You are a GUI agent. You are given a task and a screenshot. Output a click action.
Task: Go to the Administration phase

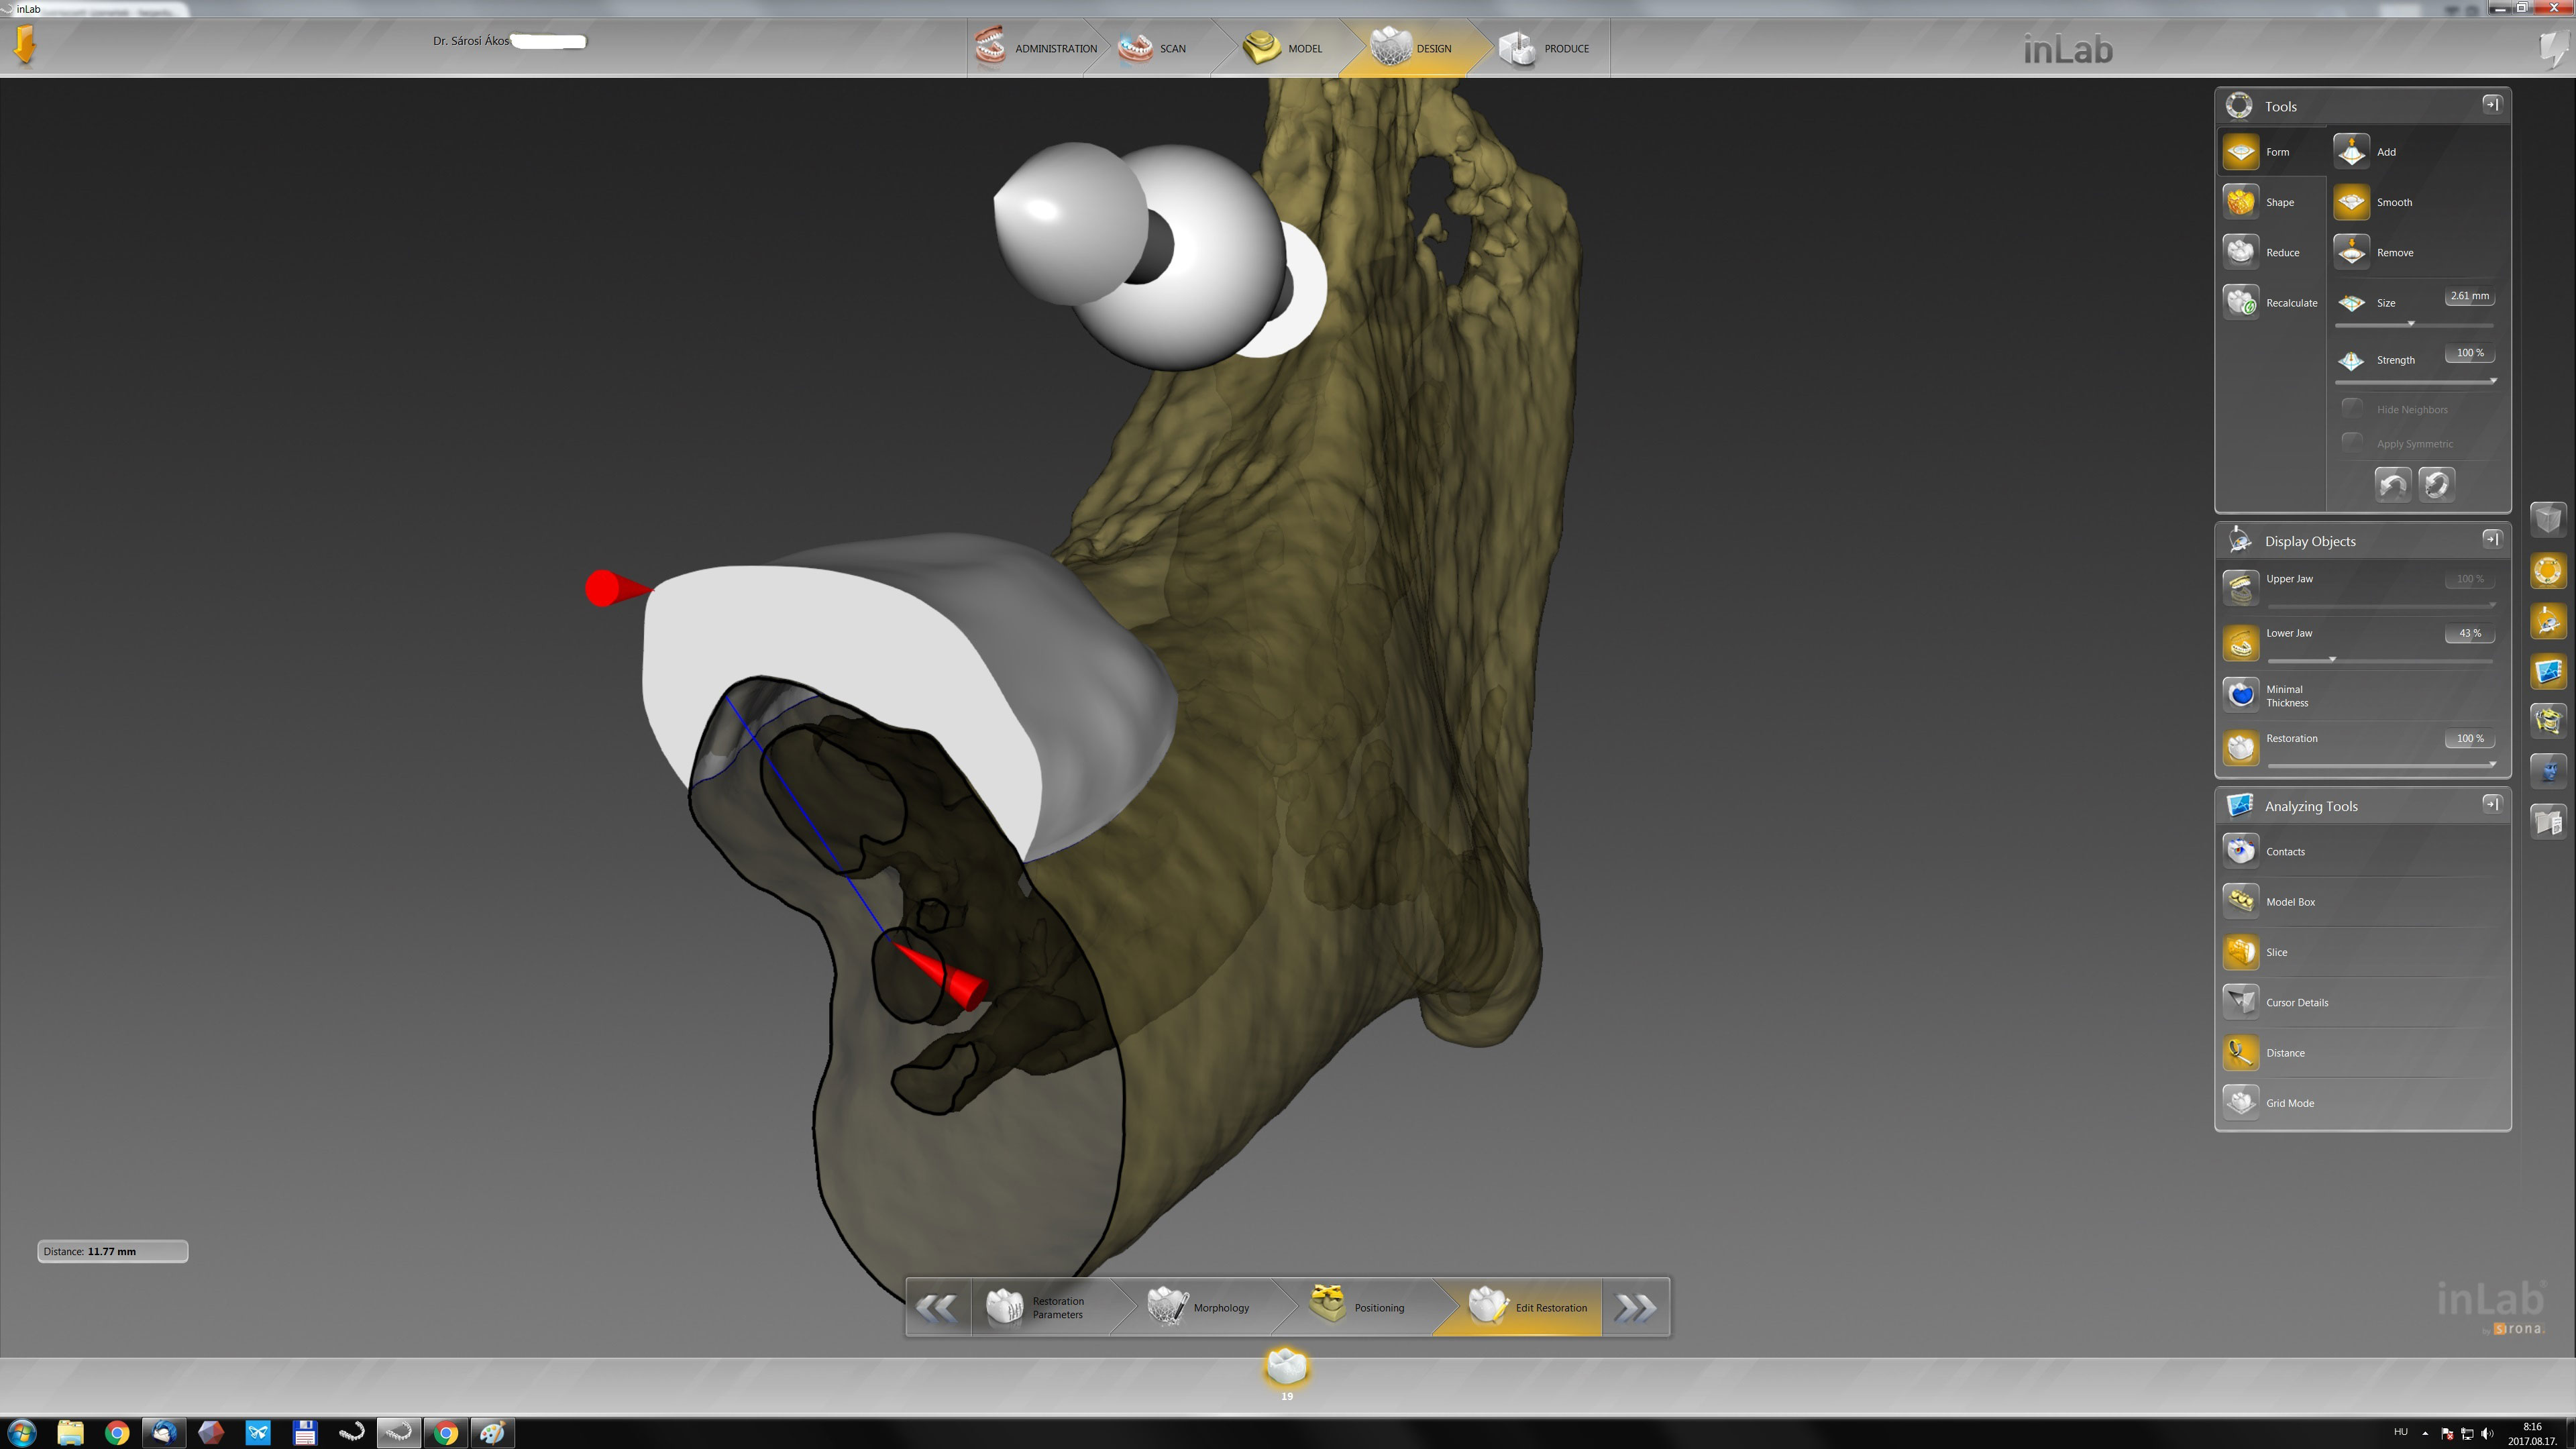pyautogui.click(x=1035, y=48)
